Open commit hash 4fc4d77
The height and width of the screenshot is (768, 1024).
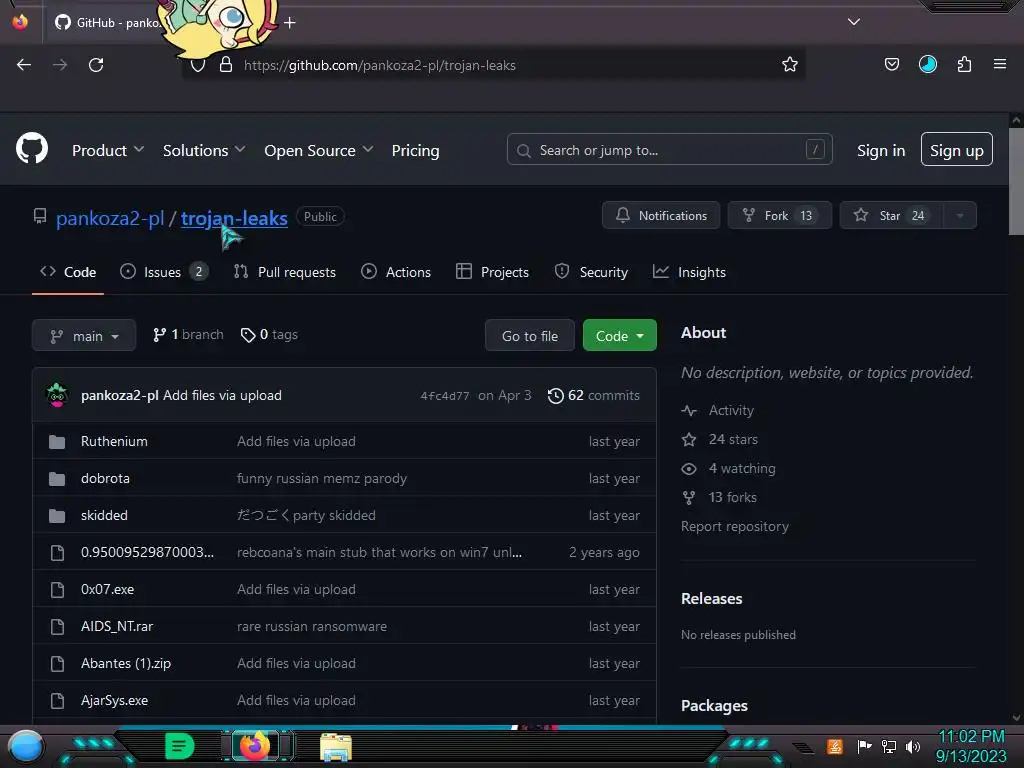(445, 396)
